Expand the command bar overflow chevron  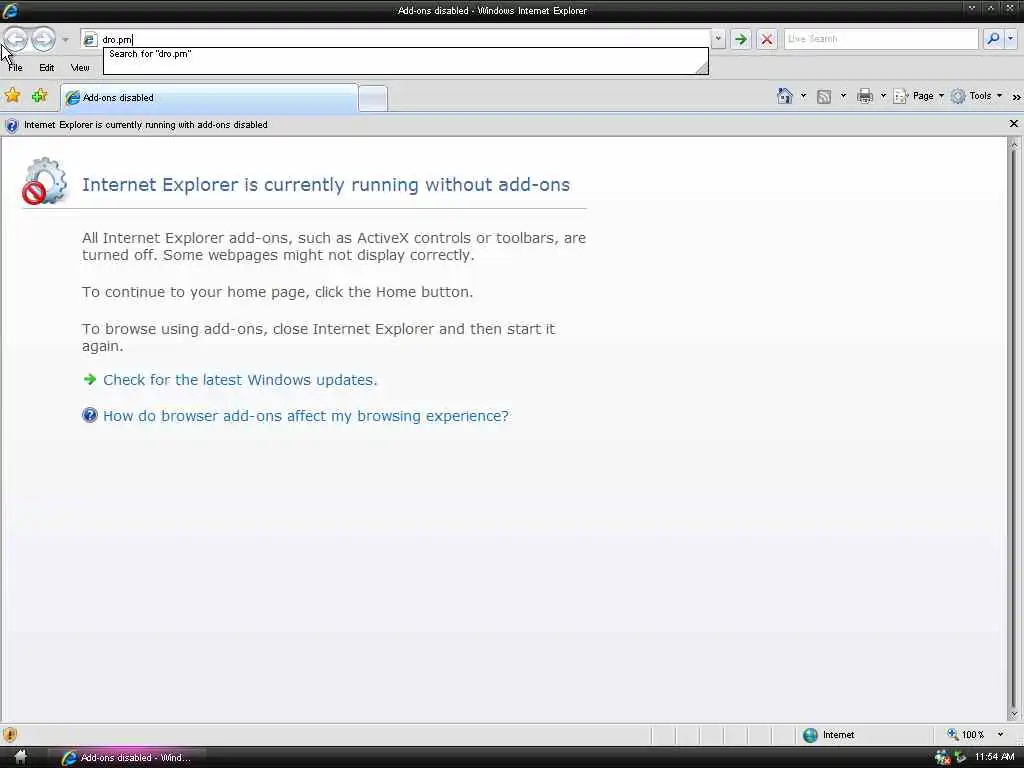(1016, 97)
